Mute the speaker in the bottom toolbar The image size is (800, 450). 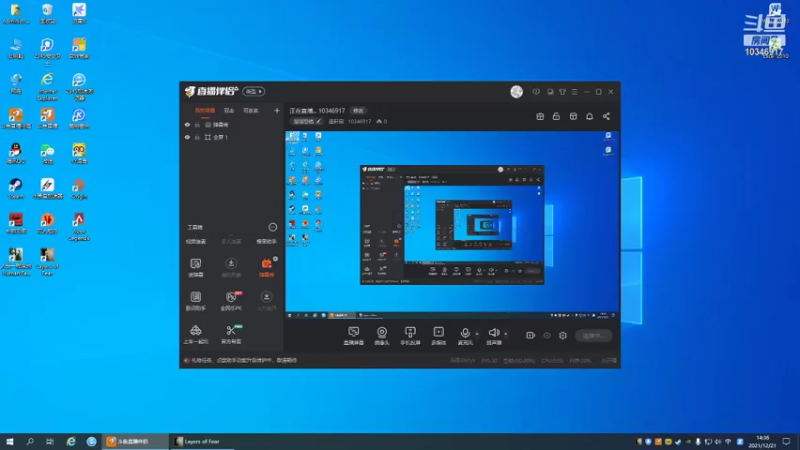coord(493,336)
